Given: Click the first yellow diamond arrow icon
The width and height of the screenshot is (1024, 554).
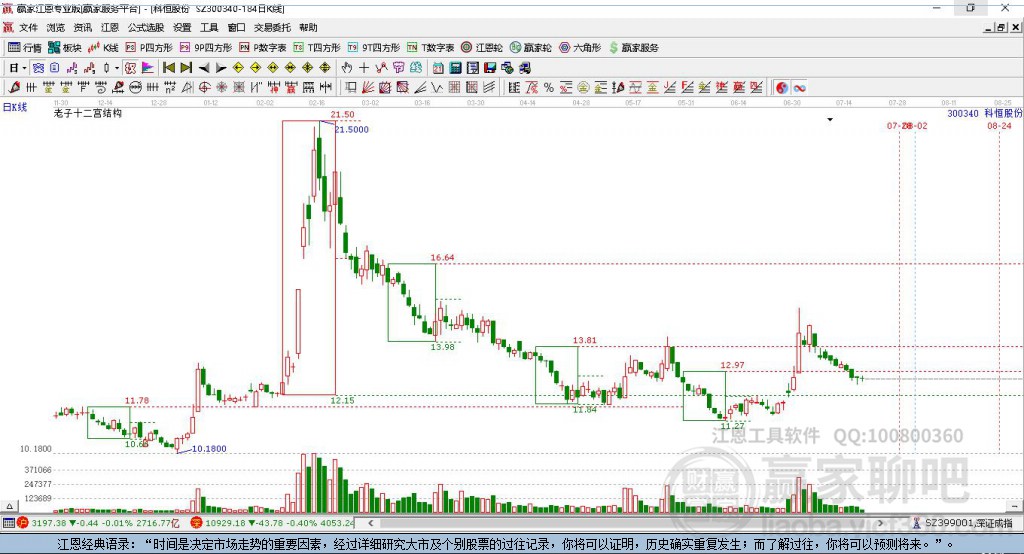Looking at the screenshot, I should click(x=238, y=68).
